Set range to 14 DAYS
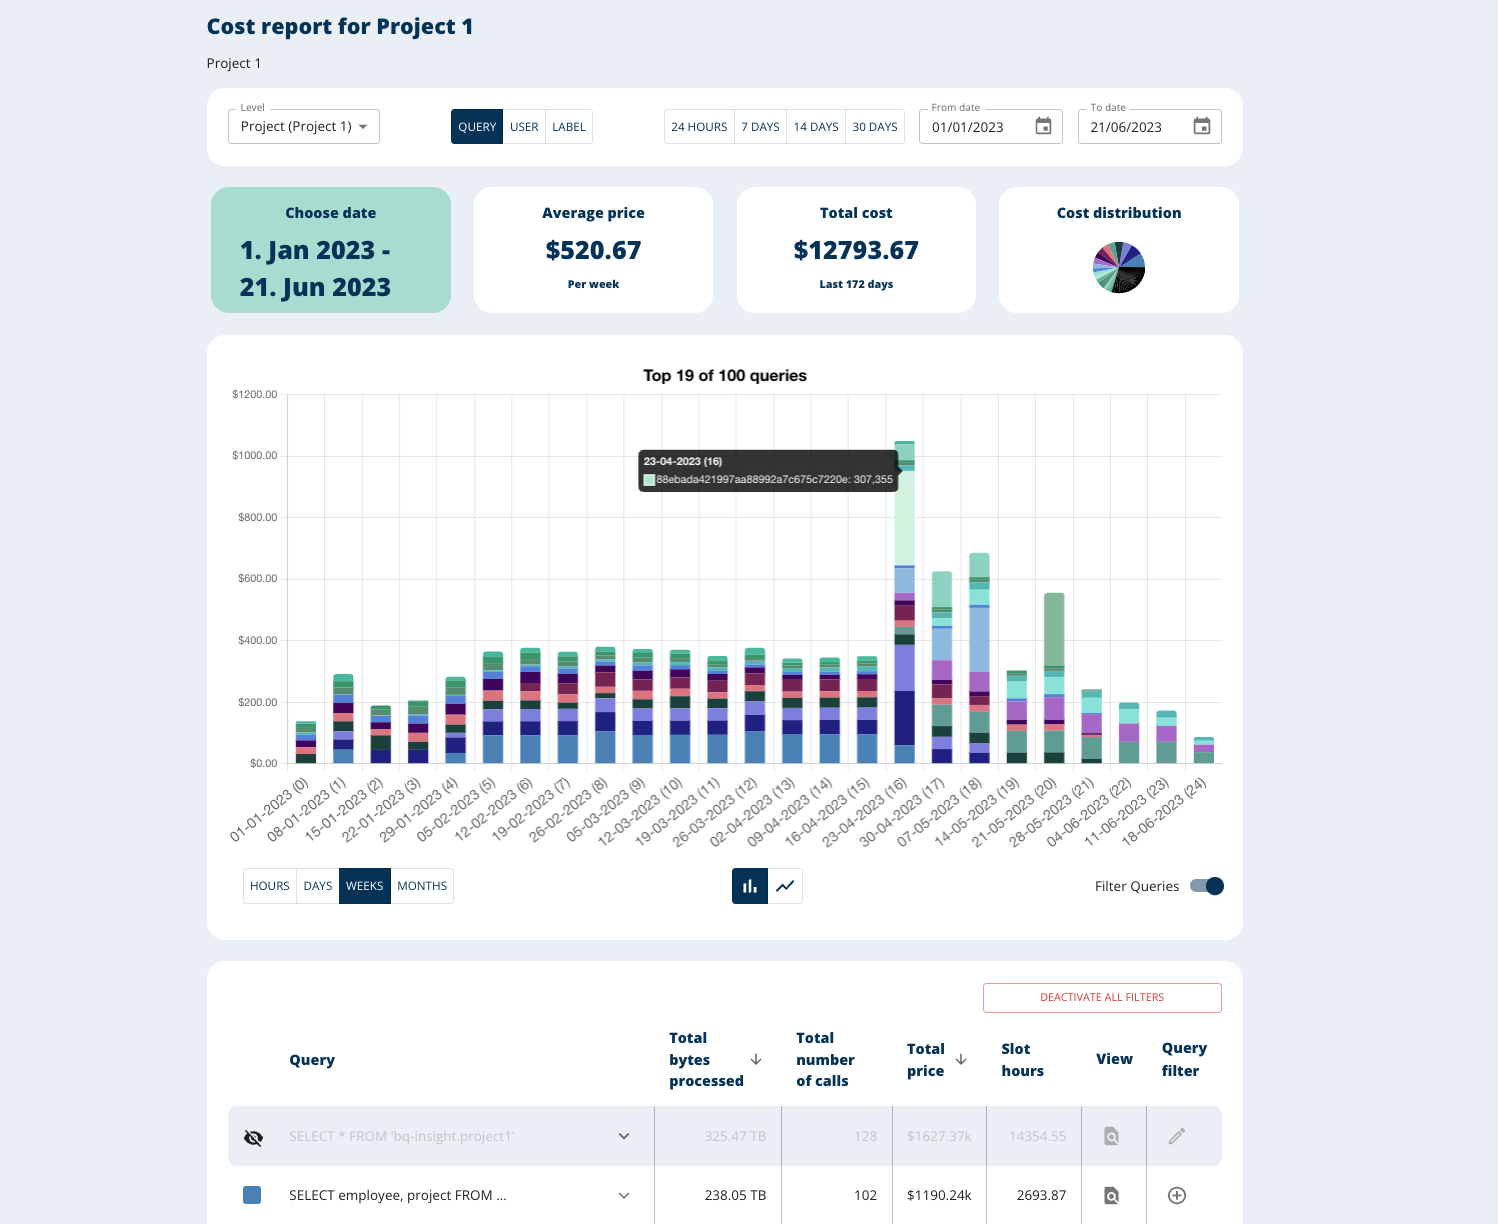 (x=816, y=127)
